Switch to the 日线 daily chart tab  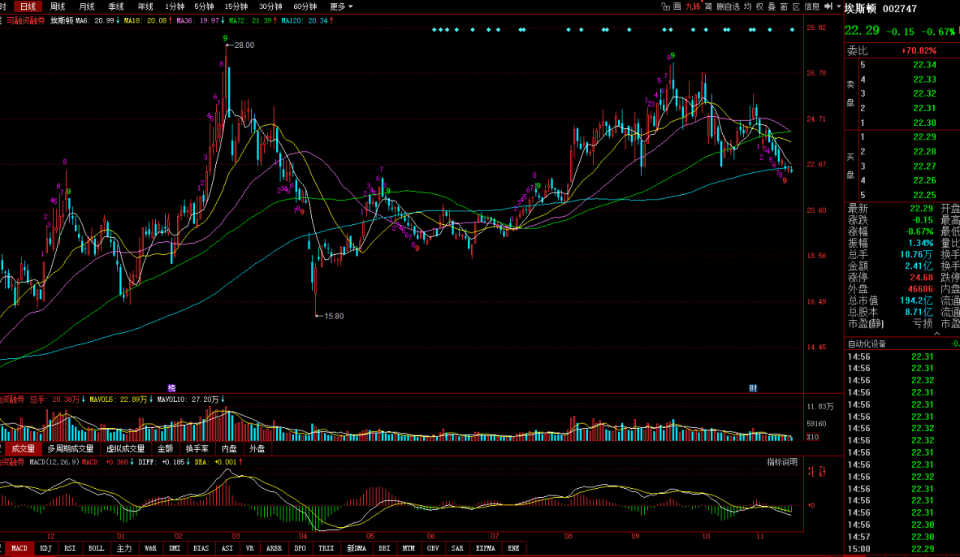click(x=28, y=7)
